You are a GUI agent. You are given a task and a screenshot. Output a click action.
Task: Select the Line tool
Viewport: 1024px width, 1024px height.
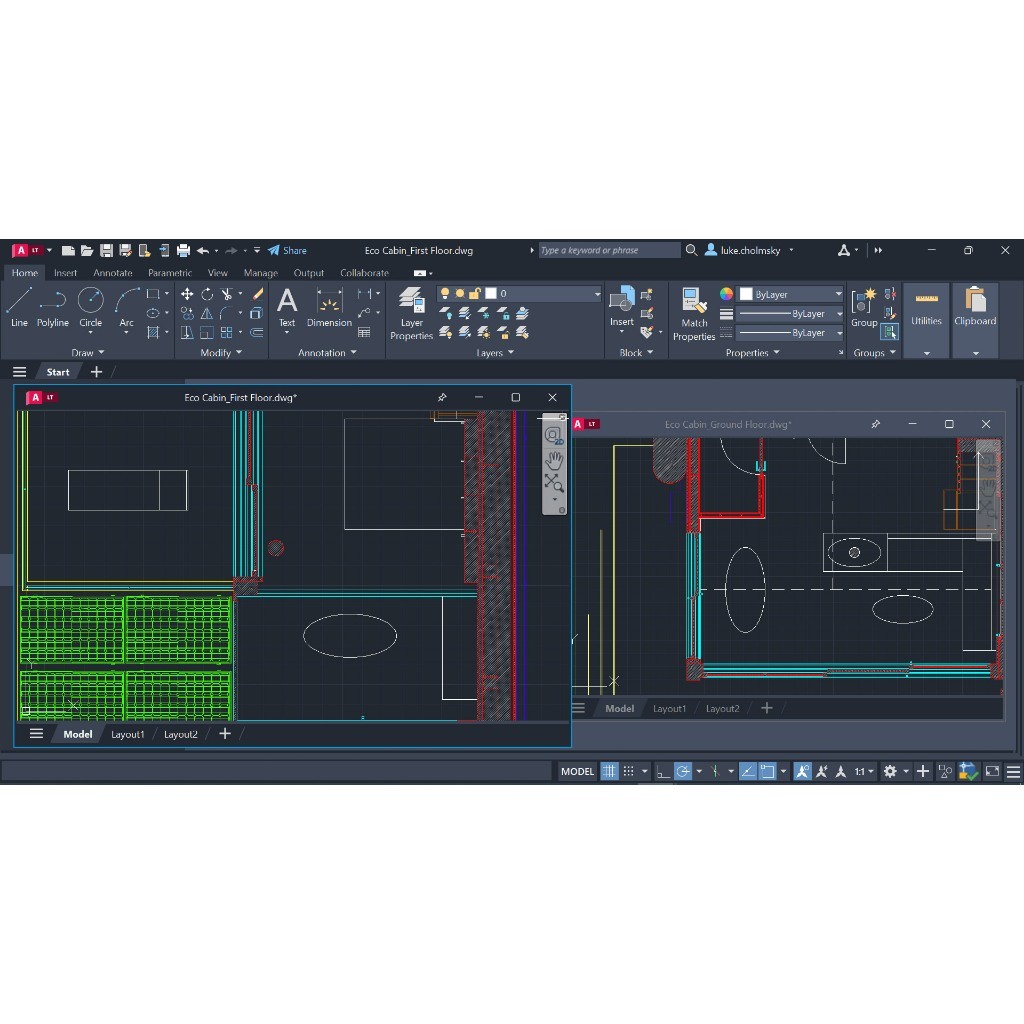19,307
